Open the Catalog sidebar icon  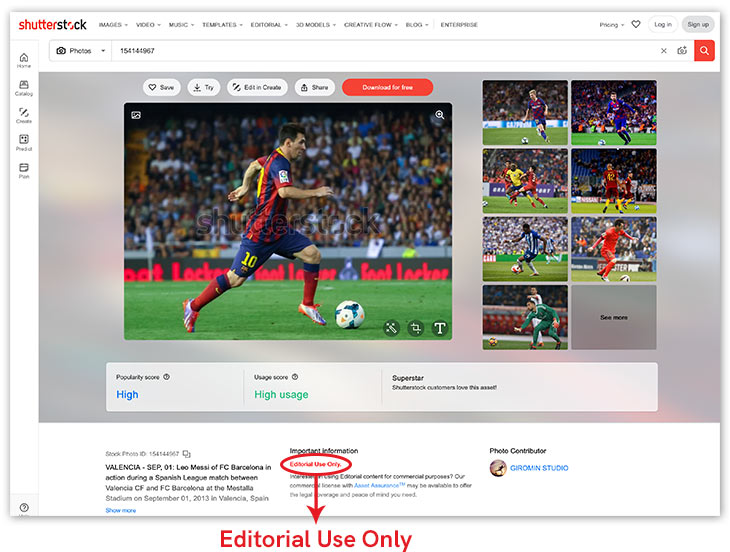(x=24, y=88)
